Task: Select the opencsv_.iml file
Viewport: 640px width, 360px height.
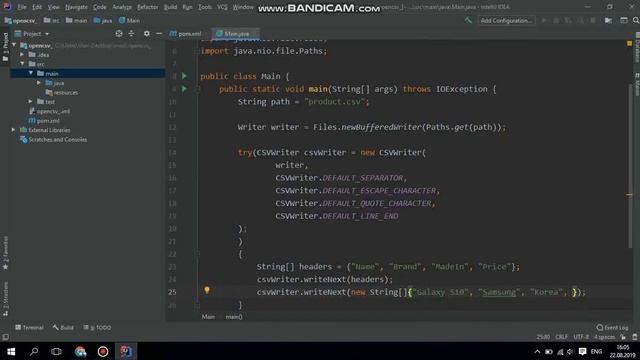Action: [49, 111]
